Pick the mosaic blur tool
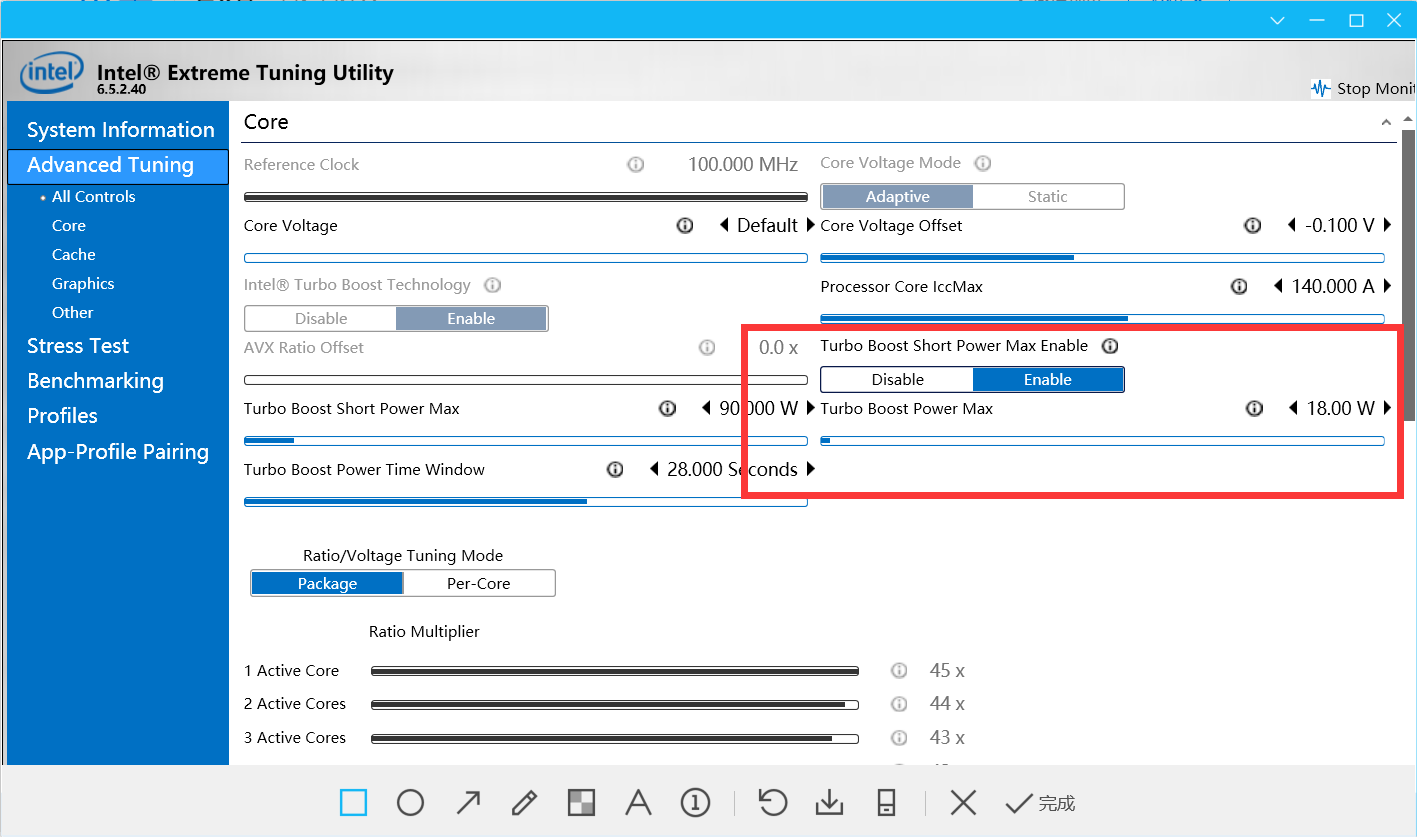Screen dimensions: 1417x837 581,802
